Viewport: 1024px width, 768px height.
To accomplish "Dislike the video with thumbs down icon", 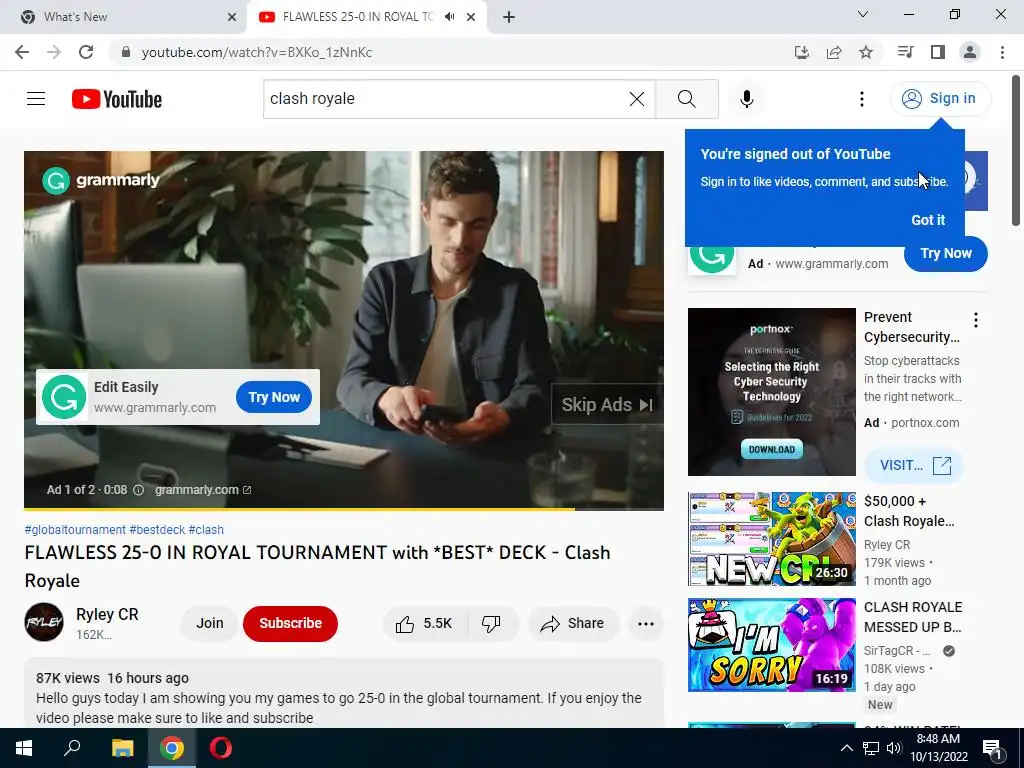I will click(492, 624).
